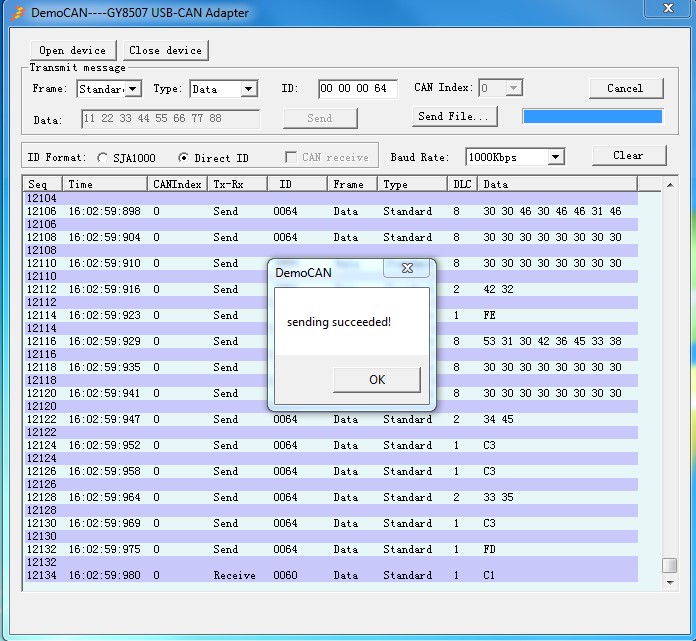Click the Data input field with 11 22 33
This screenshot has height=641, width=696.
coord(170,119)
